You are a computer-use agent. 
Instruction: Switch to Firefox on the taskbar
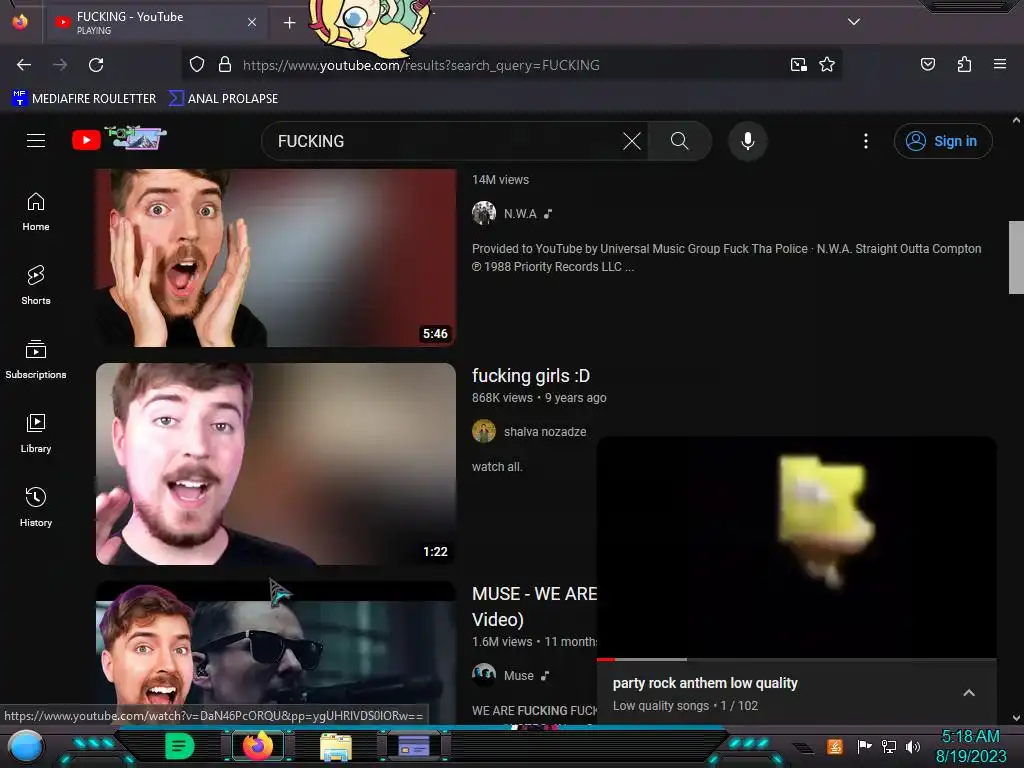[258, 746]
